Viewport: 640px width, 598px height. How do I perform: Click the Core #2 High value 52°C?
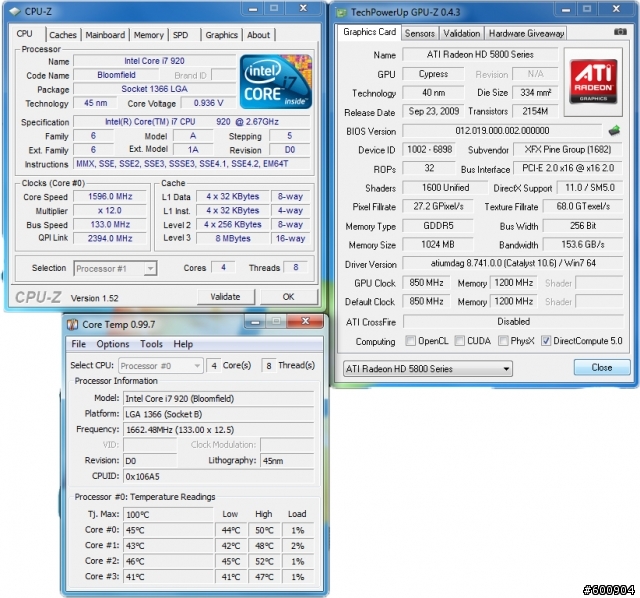click(x=264, y=561)
